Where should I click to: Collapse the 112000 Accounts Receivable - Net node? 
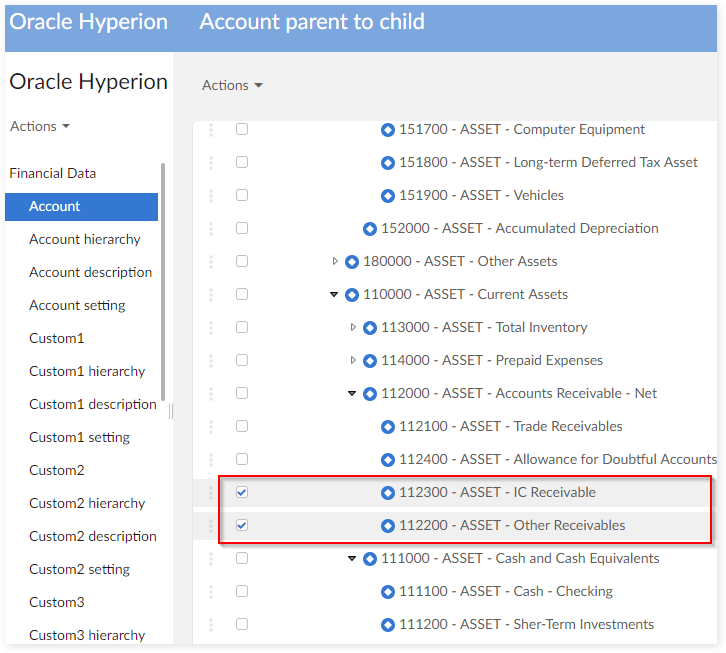click(x=352, y=394)
